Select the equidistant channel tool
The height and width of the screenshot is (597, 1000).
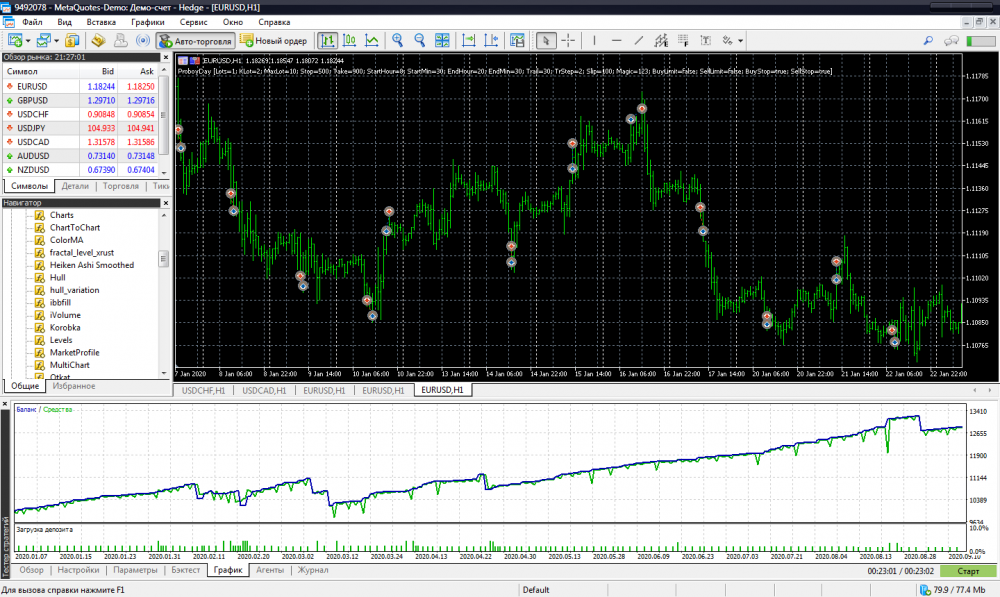(661, 41)
